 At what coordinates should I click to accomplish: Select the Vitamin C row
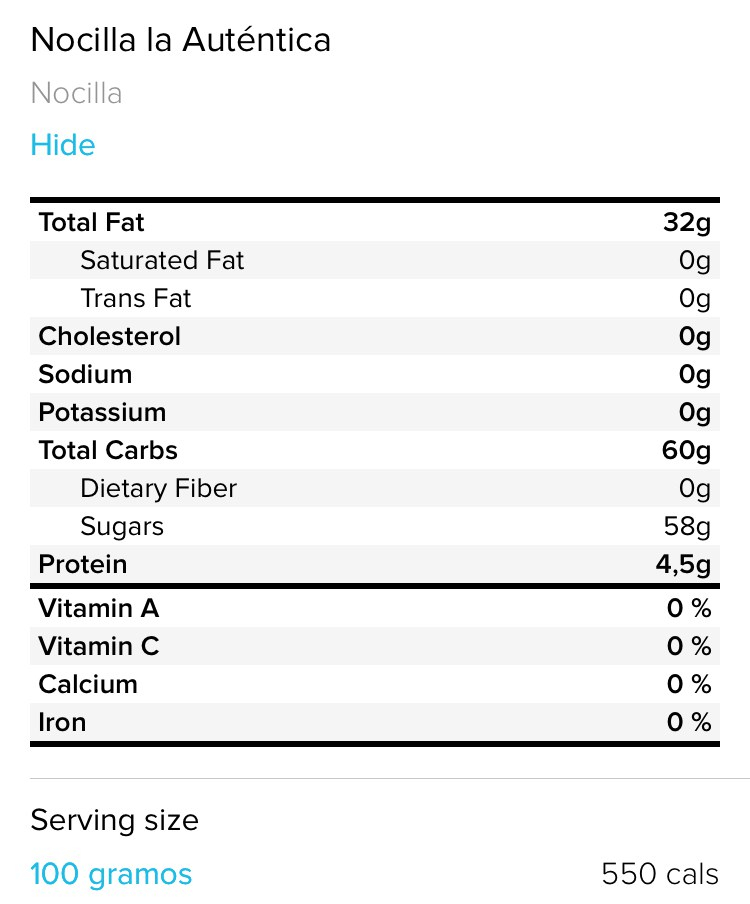374,646
